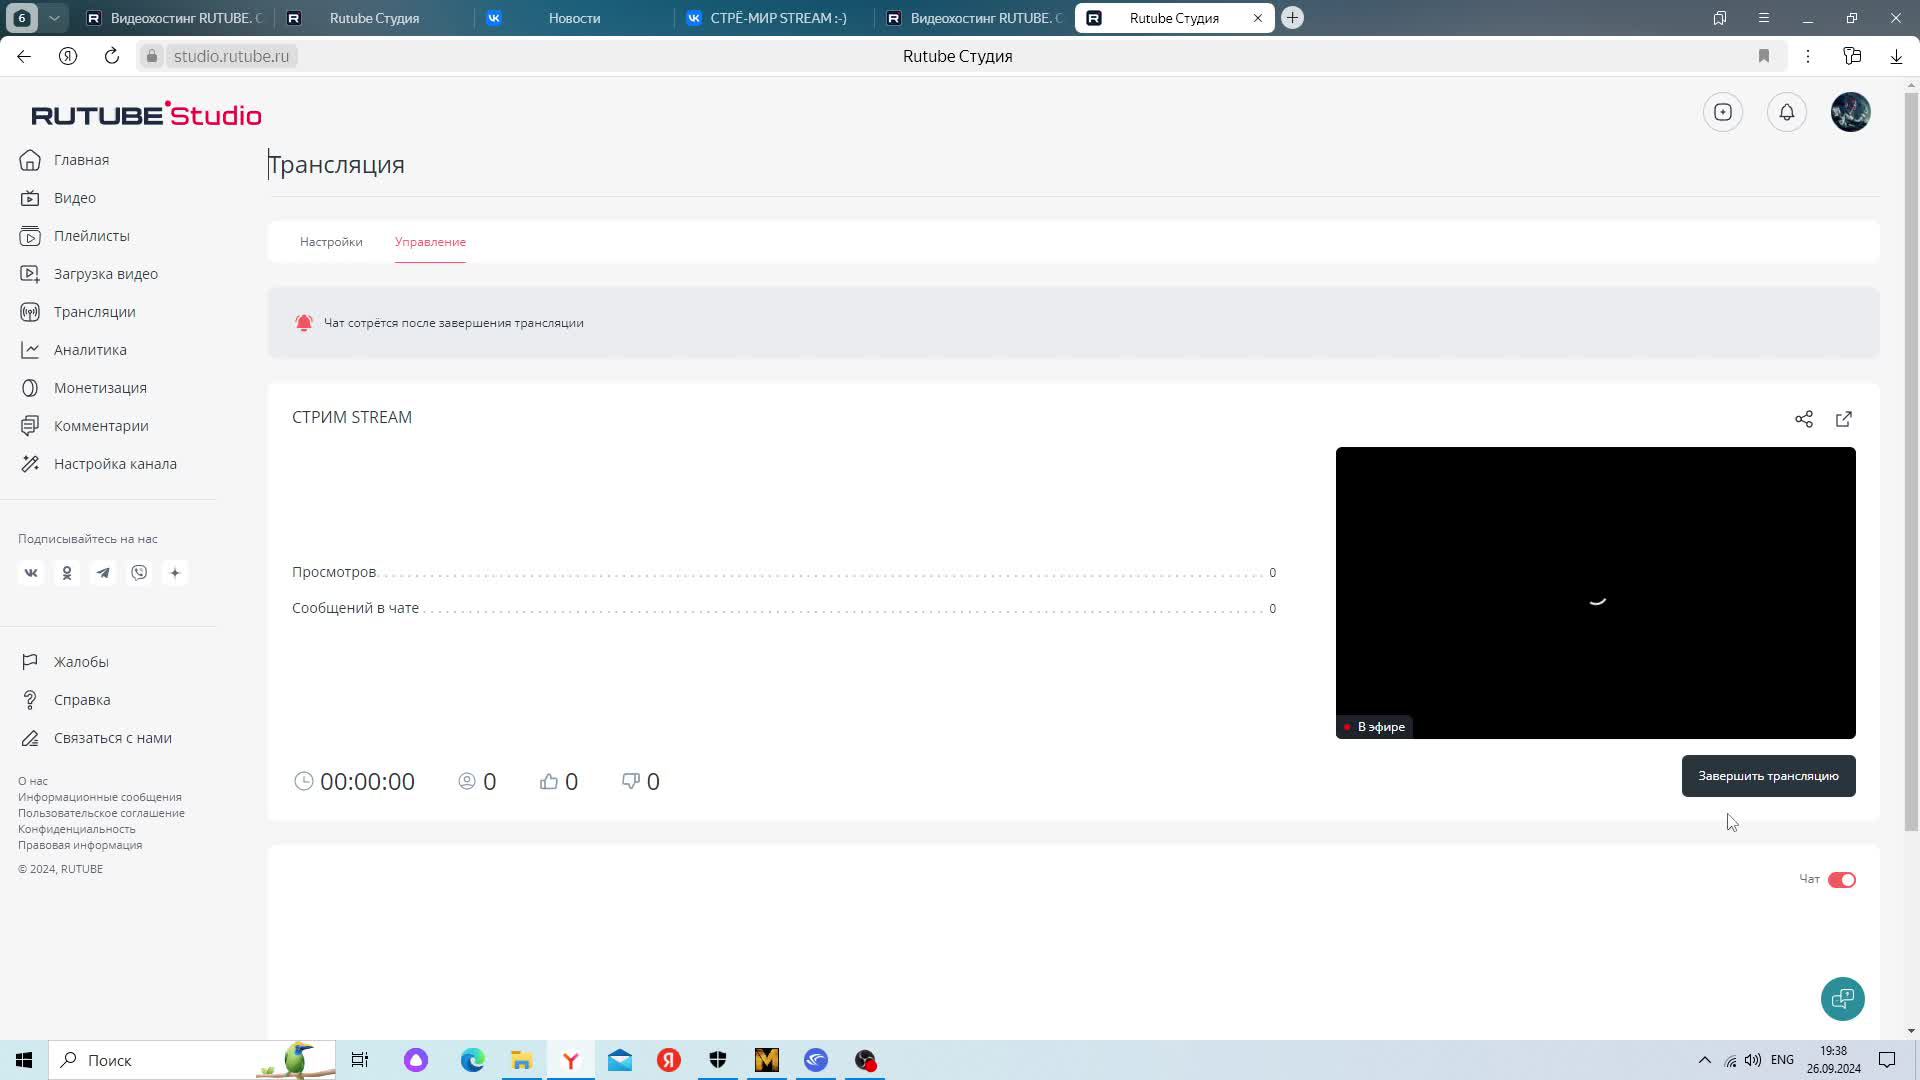Show hidden system tray icons

[1704, 1060]
